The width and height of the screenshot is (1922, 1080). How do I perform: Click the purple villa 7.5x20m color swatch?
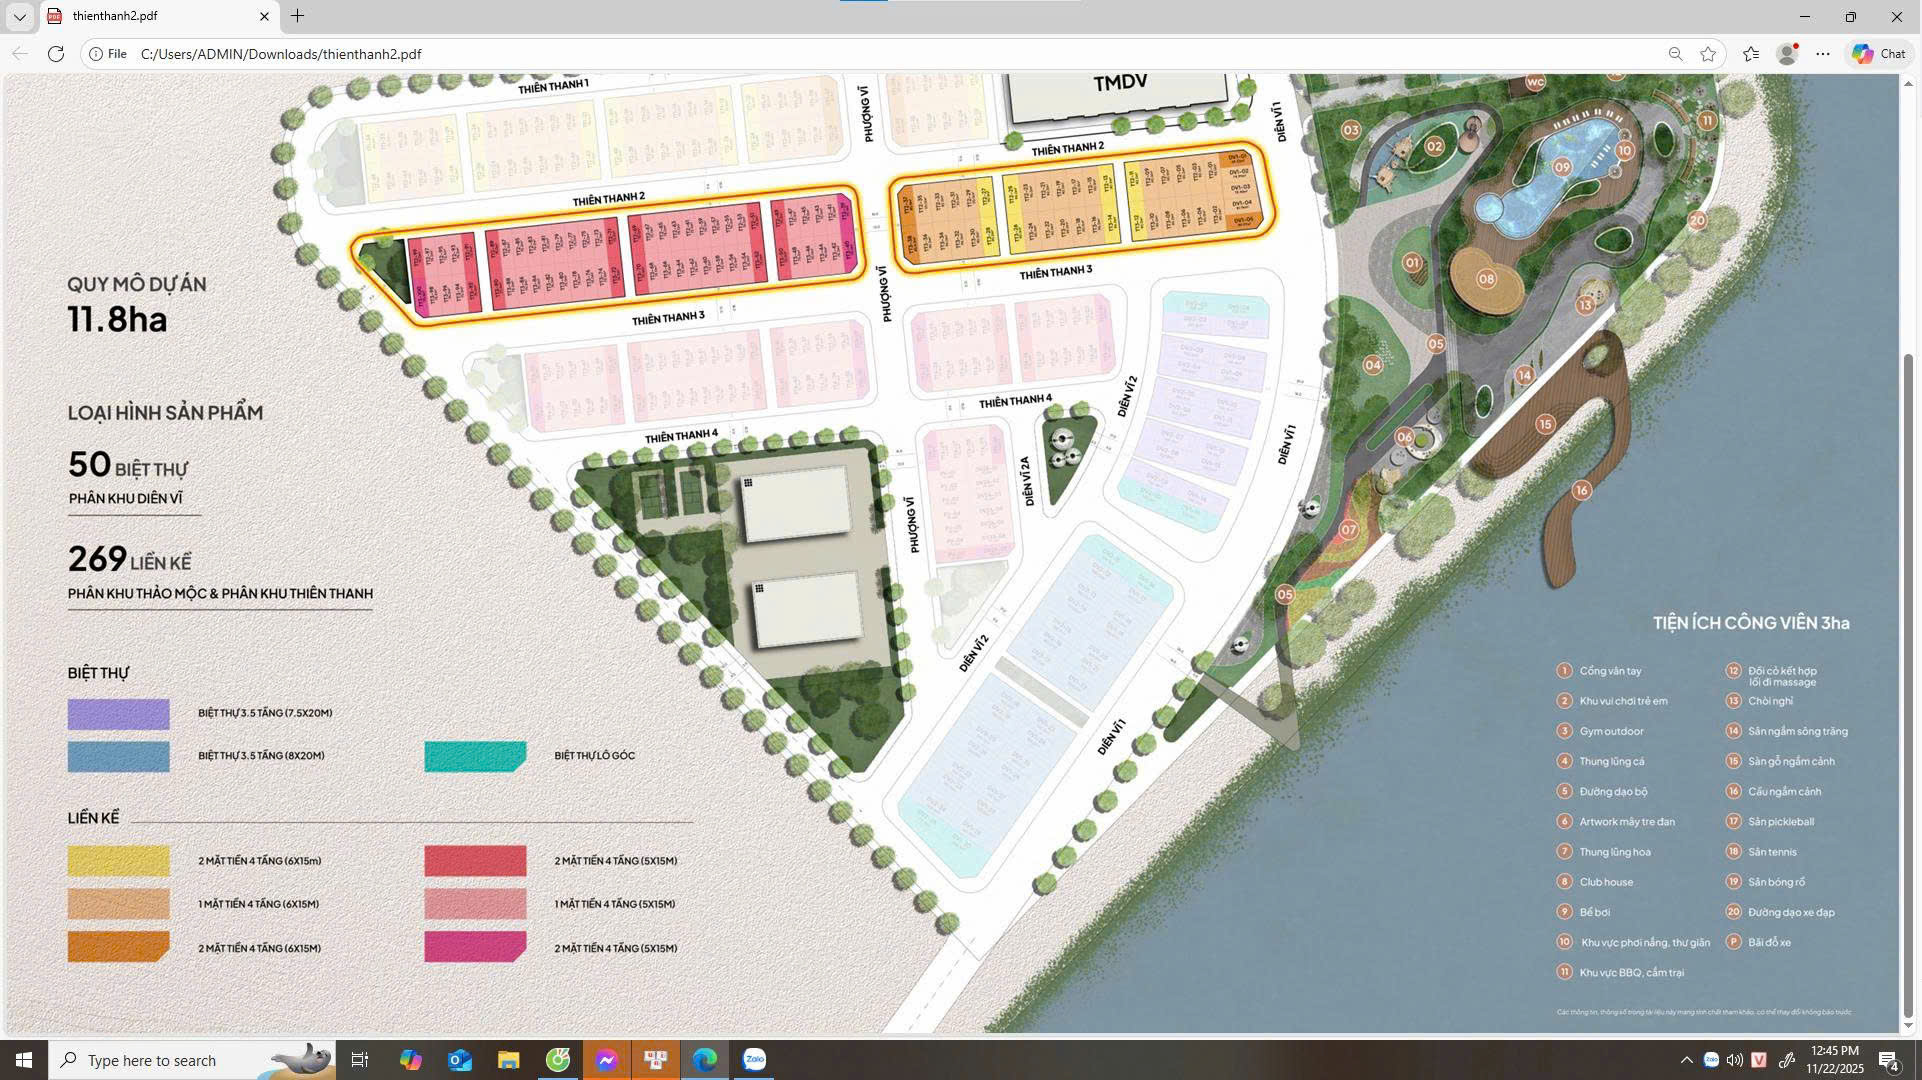pyautogui.click(x=118, y=714)
